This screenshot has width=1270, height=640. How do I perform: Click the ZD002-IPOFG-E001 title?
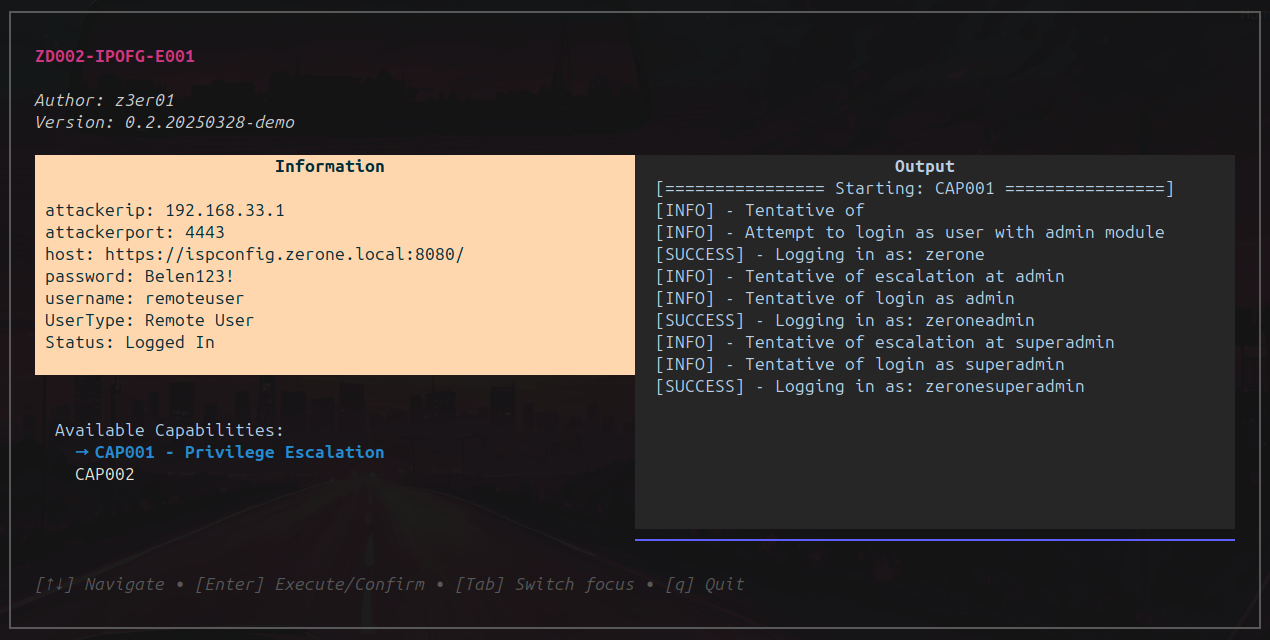pyautogui.click(x=115, y=56)
